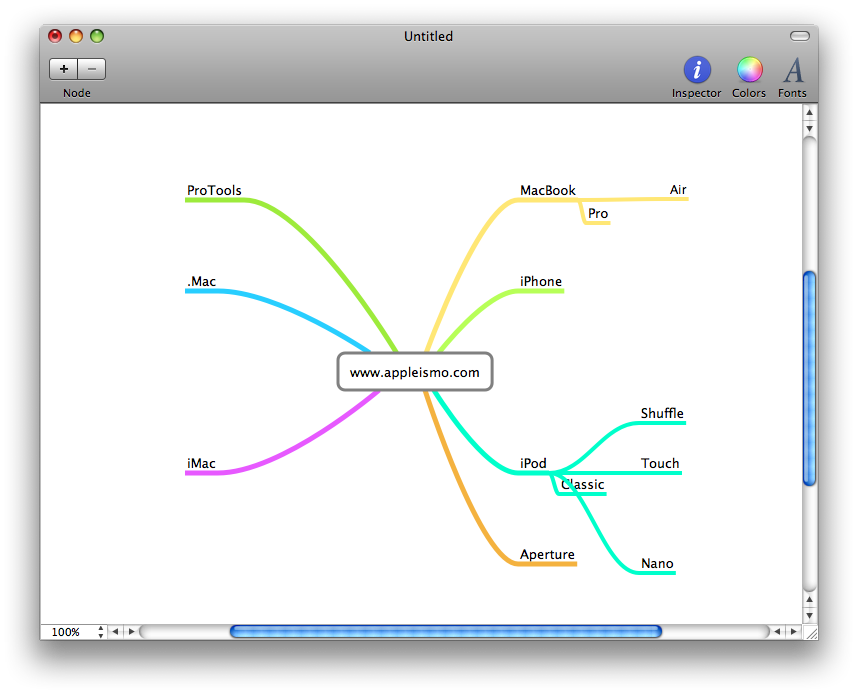Select the central www.appleismo.com node
The image size is (858, 695).
415,372
